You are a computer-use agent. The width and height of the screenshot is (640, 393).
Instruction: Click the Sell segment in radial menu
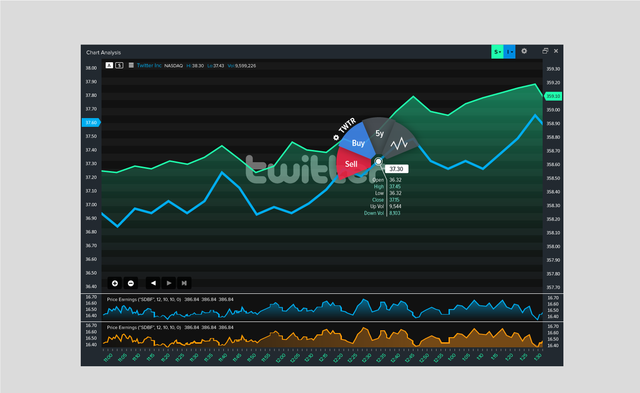tap(351, 164)
